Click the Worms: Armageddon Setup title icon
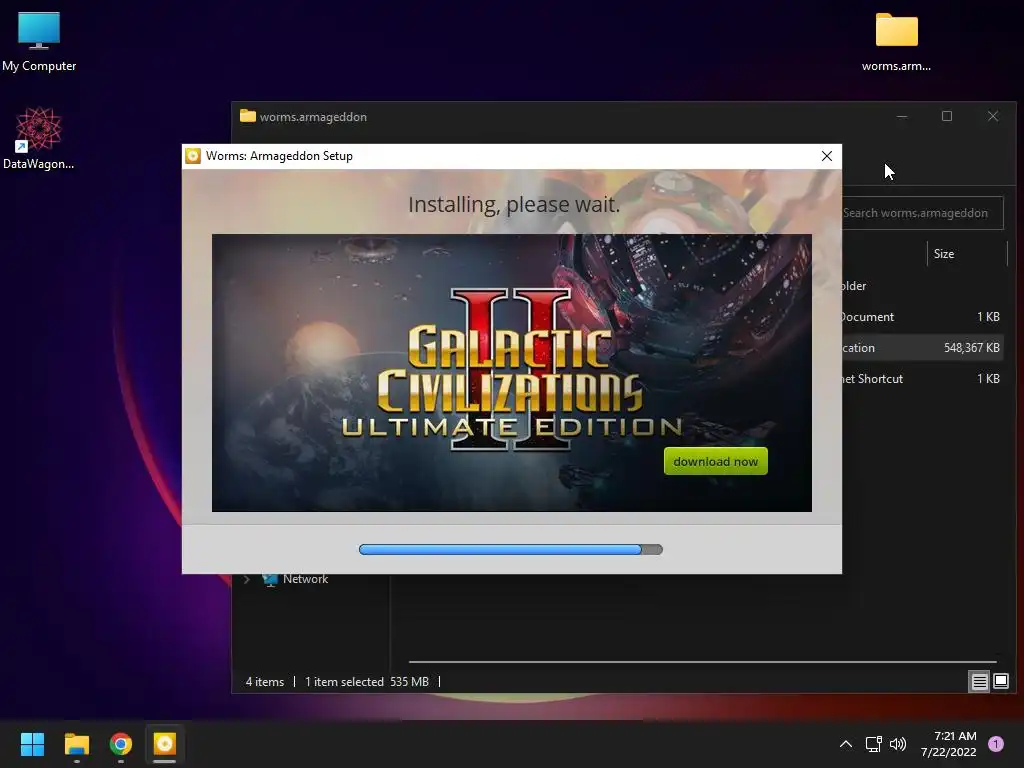1024x768 pixels. pos(193,156)
